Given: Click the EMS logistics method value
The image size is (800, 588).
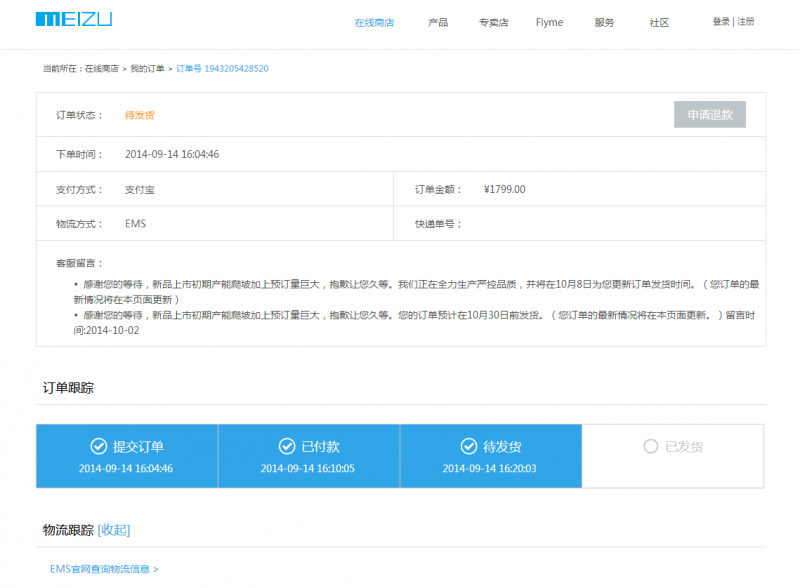Looking at the screenshot, I should click(135, 224).
